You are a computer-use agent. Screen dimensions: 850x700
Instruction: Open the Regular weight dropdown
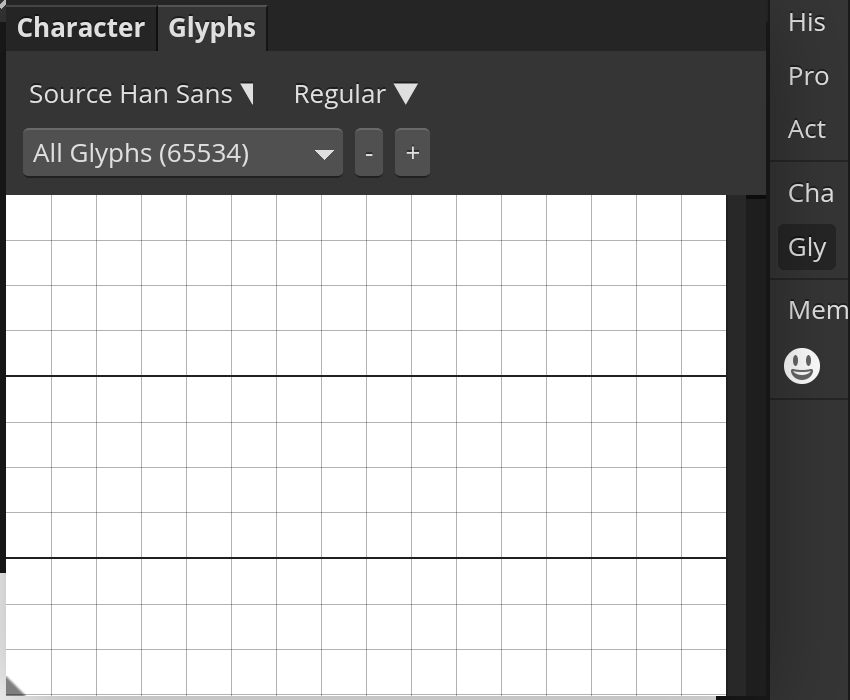(x=354, y=93)
